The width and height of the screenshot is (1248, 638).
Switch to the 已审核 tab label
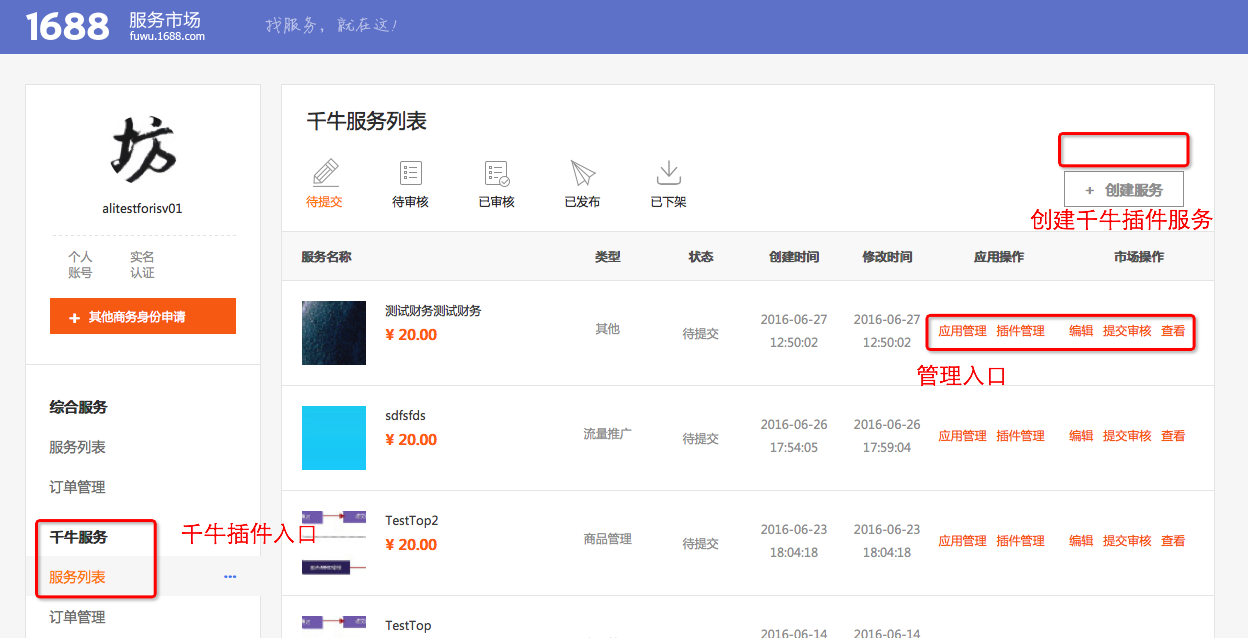coord(497,202)
